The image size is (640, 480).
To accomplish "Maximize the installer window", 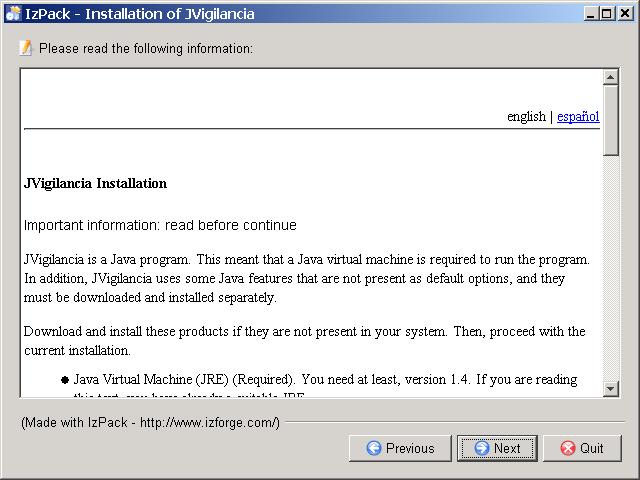I will tap(607, 14).
